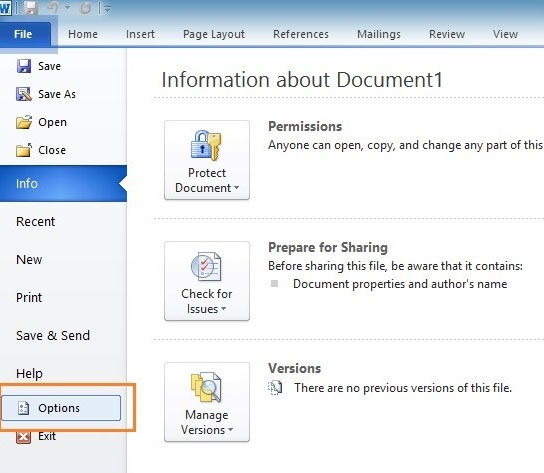This screenshot has width=544, height=473.
Task: Expand Check for Issues dropdown arrow
Action: pyautogui.click(x=223, y=309)
